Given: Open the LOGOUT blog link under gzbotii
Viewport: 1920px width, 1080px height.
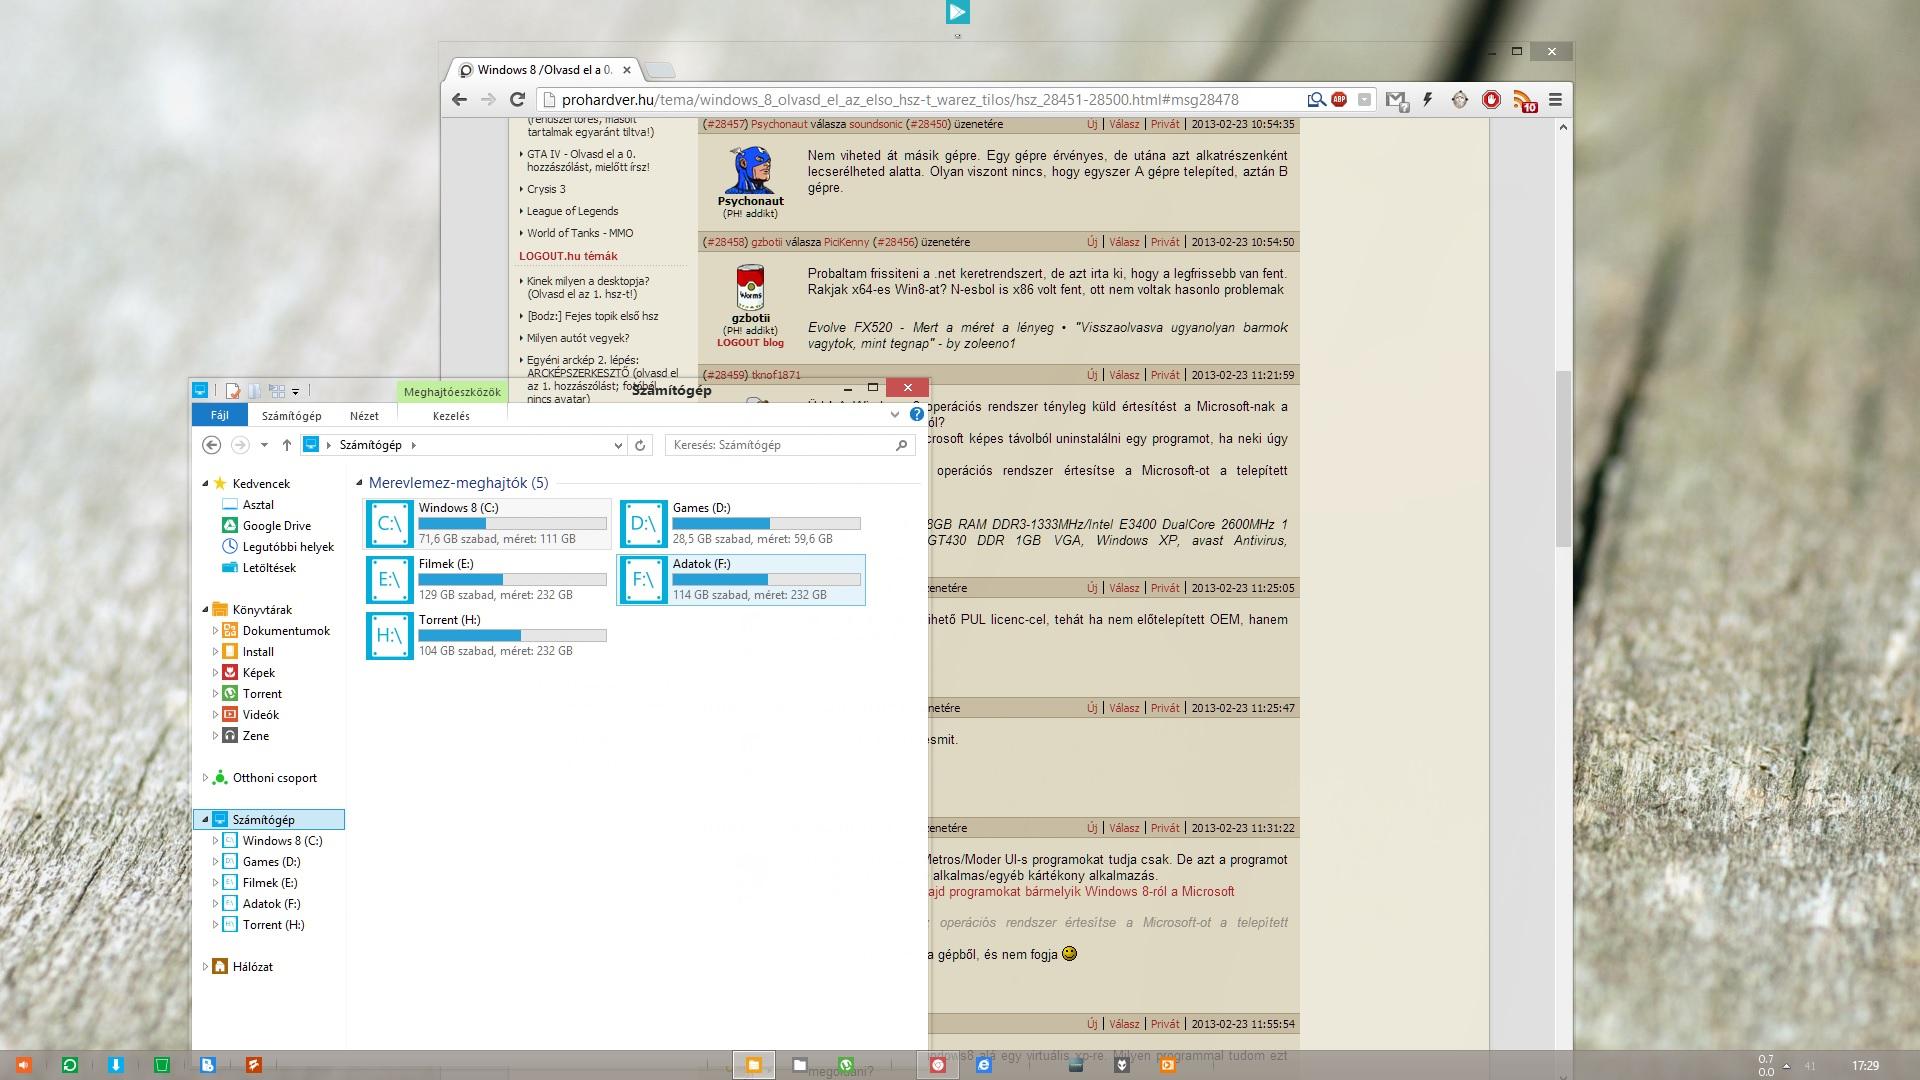Looking at the screenshot, I should pyautogui.click(x=750, y=342).
